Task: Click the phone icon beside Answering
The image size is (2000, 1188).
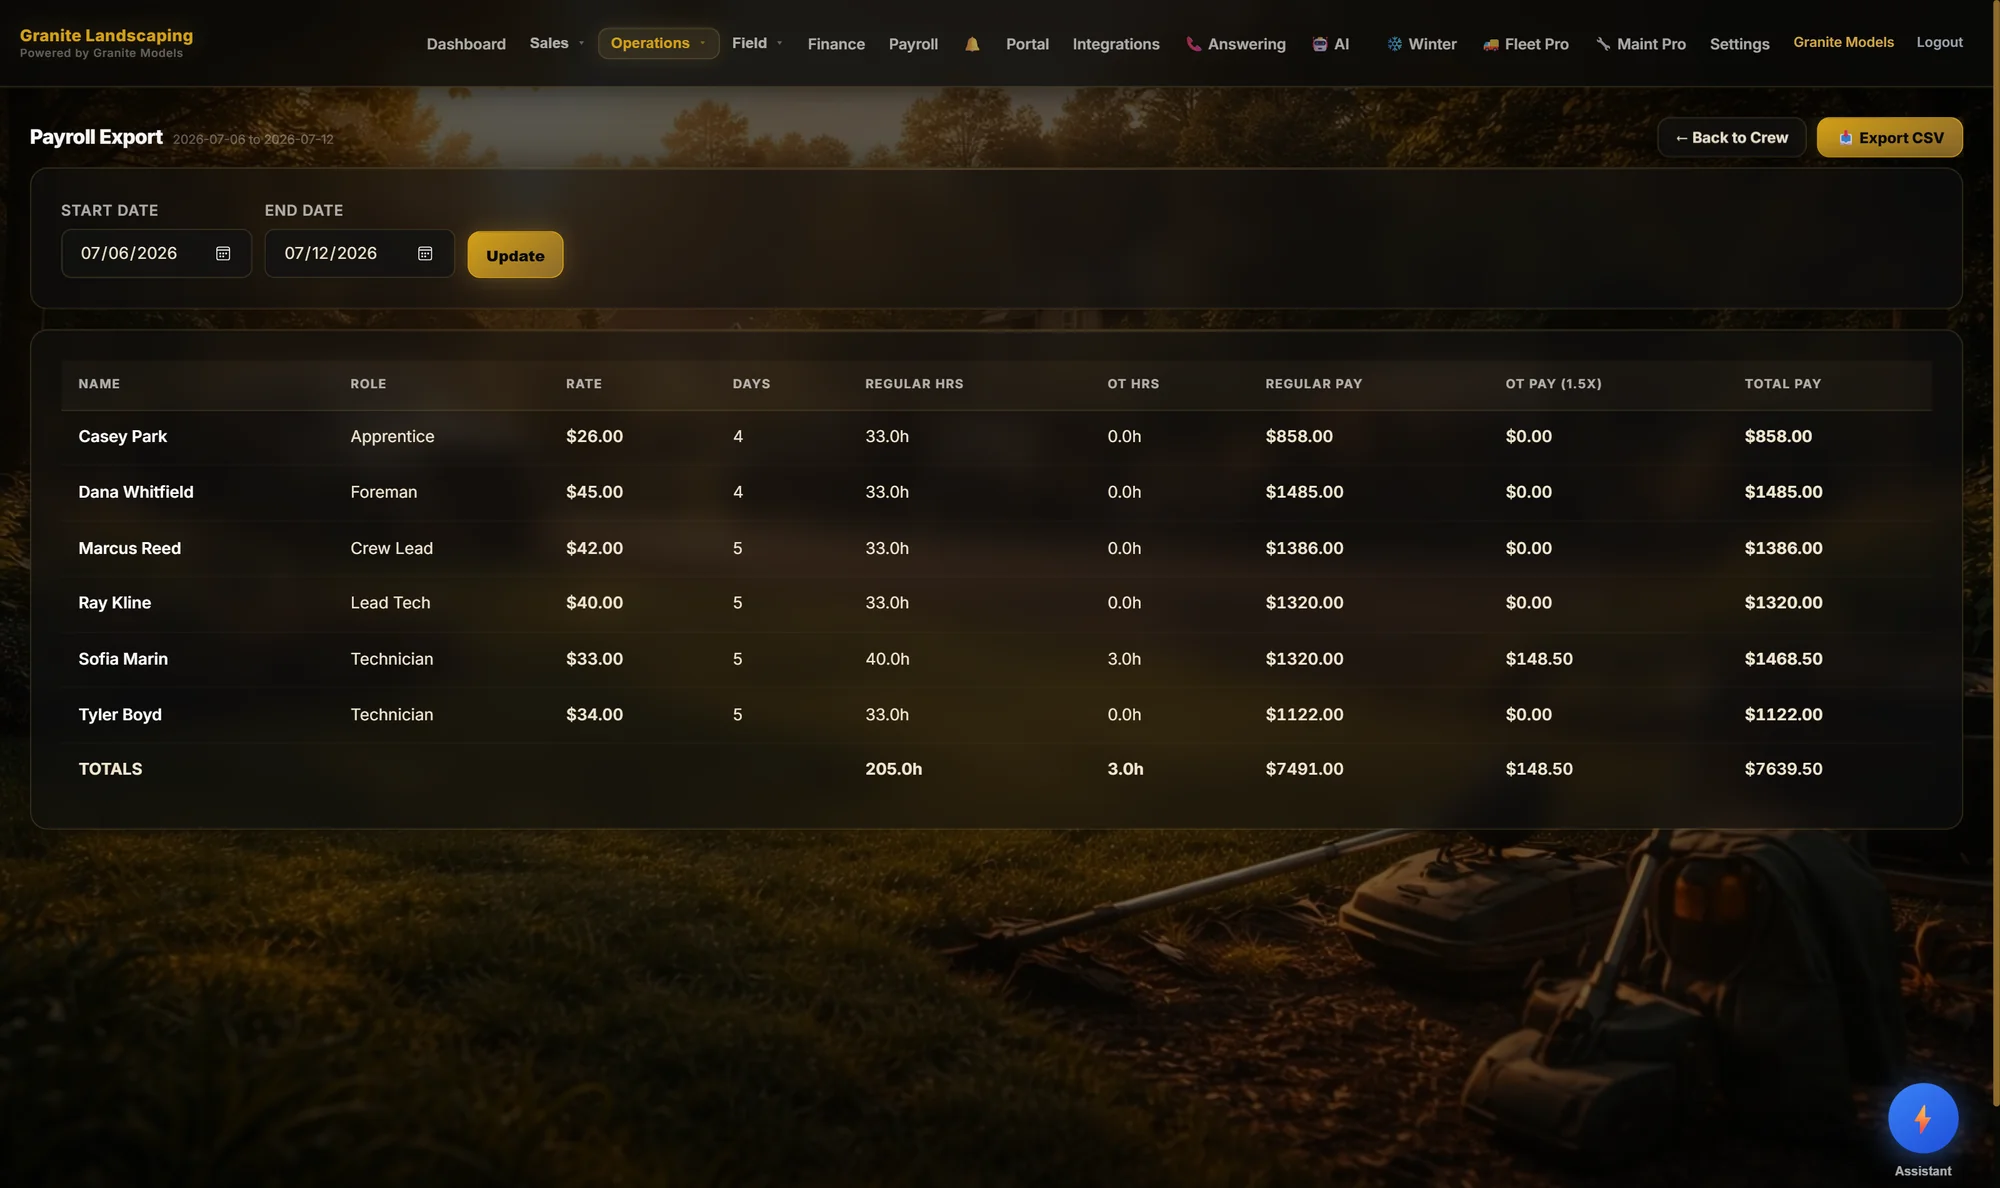Action: coord(1193,44)
